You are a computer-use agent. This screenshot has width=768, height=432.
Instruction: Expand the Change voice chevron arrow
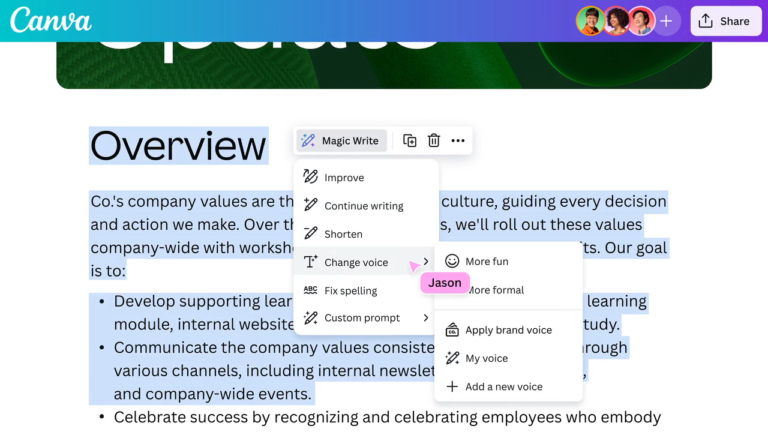[x=426, y=262]
